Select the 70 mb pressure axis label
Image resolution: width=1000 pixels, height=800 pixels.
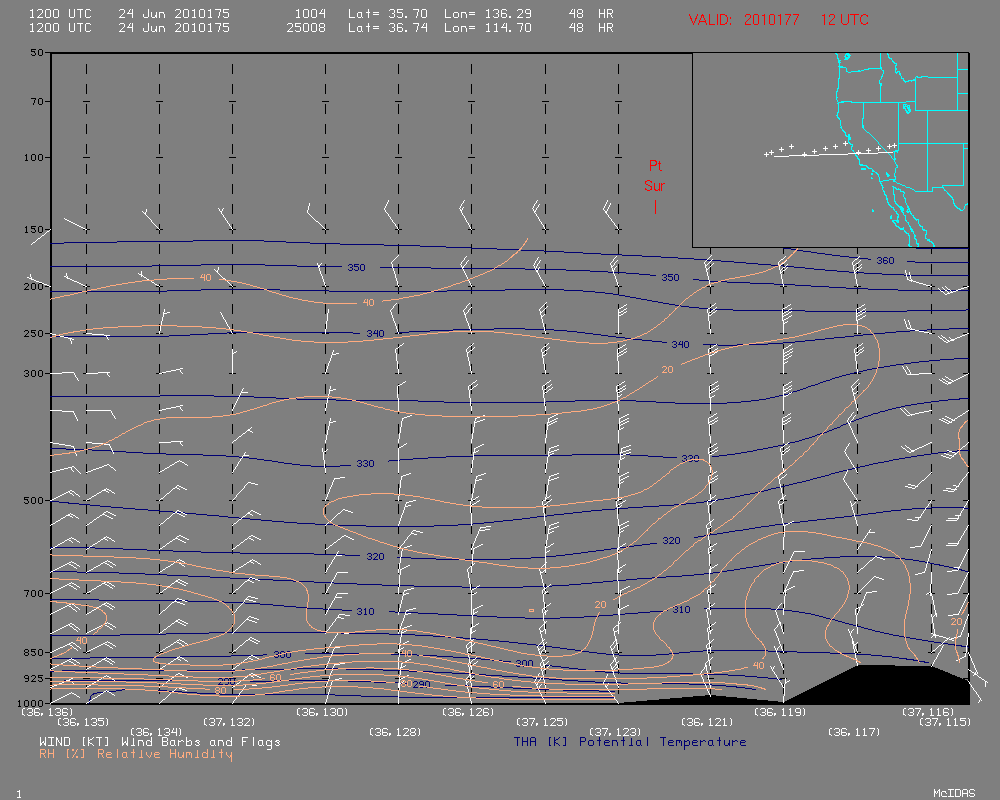[36, 101]
